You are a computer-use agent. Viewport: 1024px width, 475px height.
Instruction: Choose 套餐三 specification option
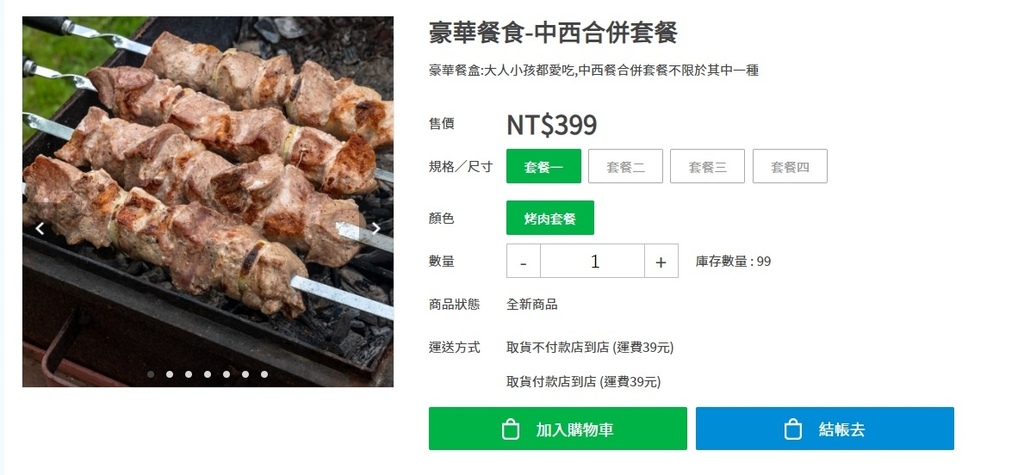pyautogui.click(x=707, y=166)
